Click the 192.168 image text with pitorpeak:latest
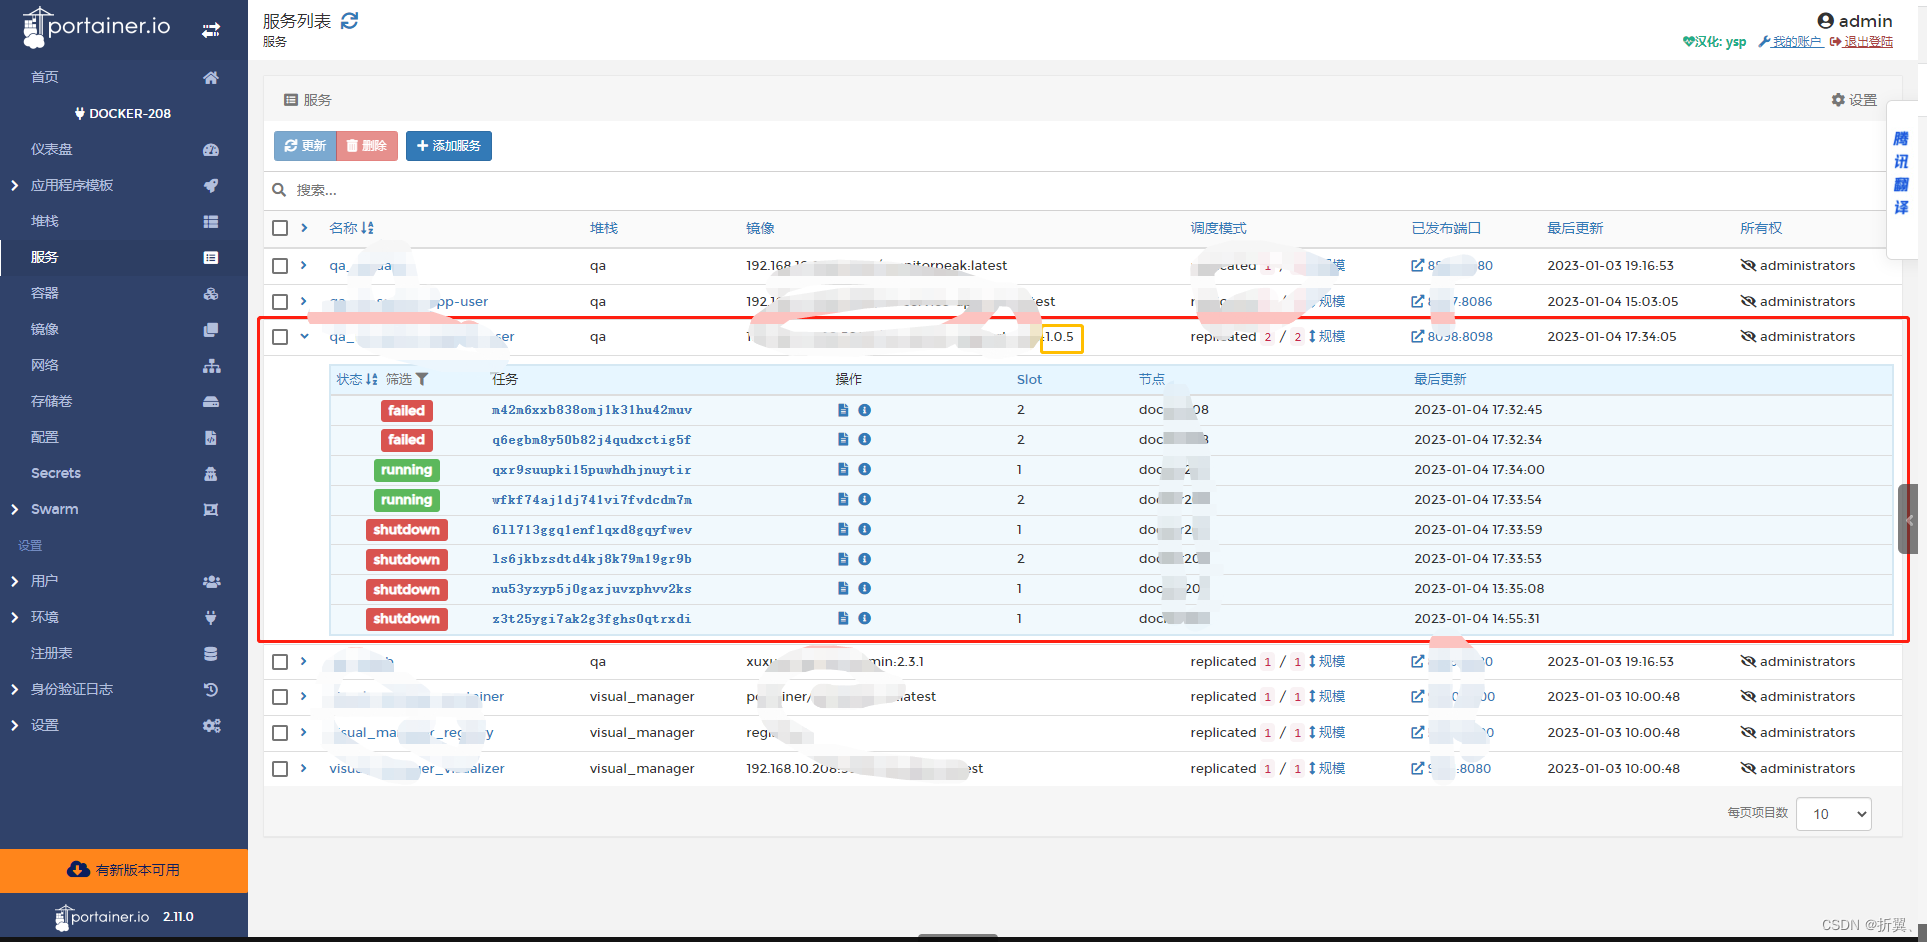Screen dimensions: 1927x942 (877, 265)
